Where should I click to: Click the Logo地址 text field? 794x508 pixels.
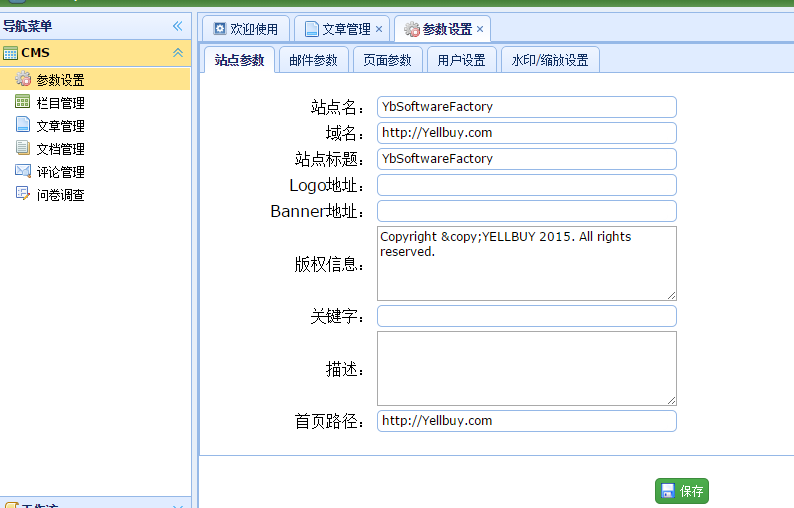(x=526, y=185)
